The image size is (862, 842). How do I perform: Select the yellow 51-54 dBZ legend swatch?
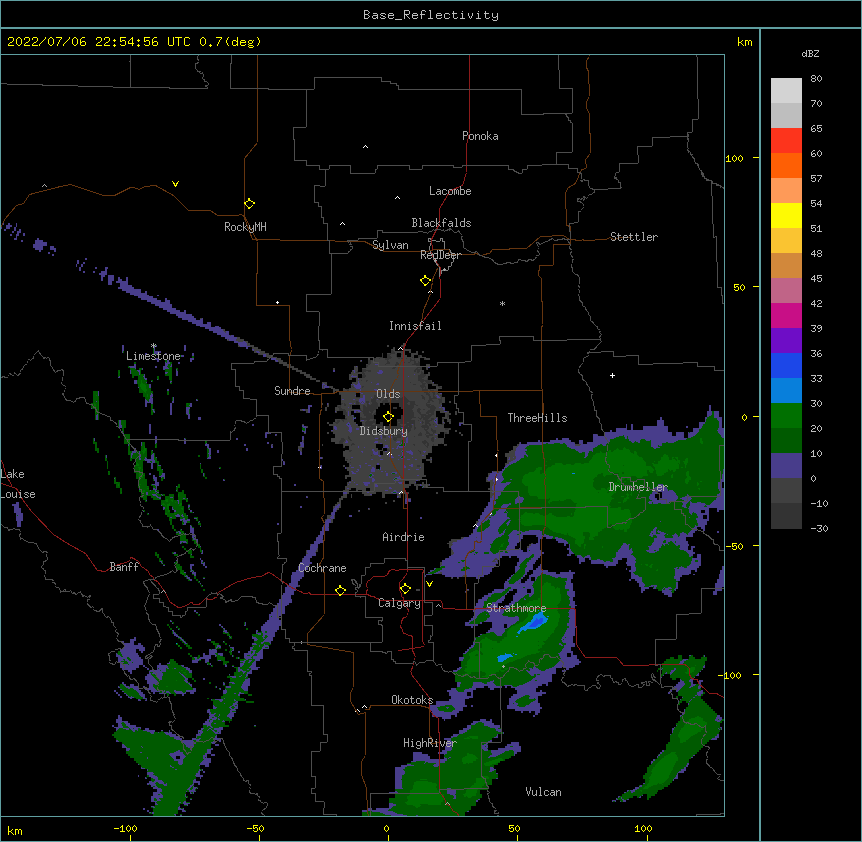pyautogui.click(x=786, y=215)
